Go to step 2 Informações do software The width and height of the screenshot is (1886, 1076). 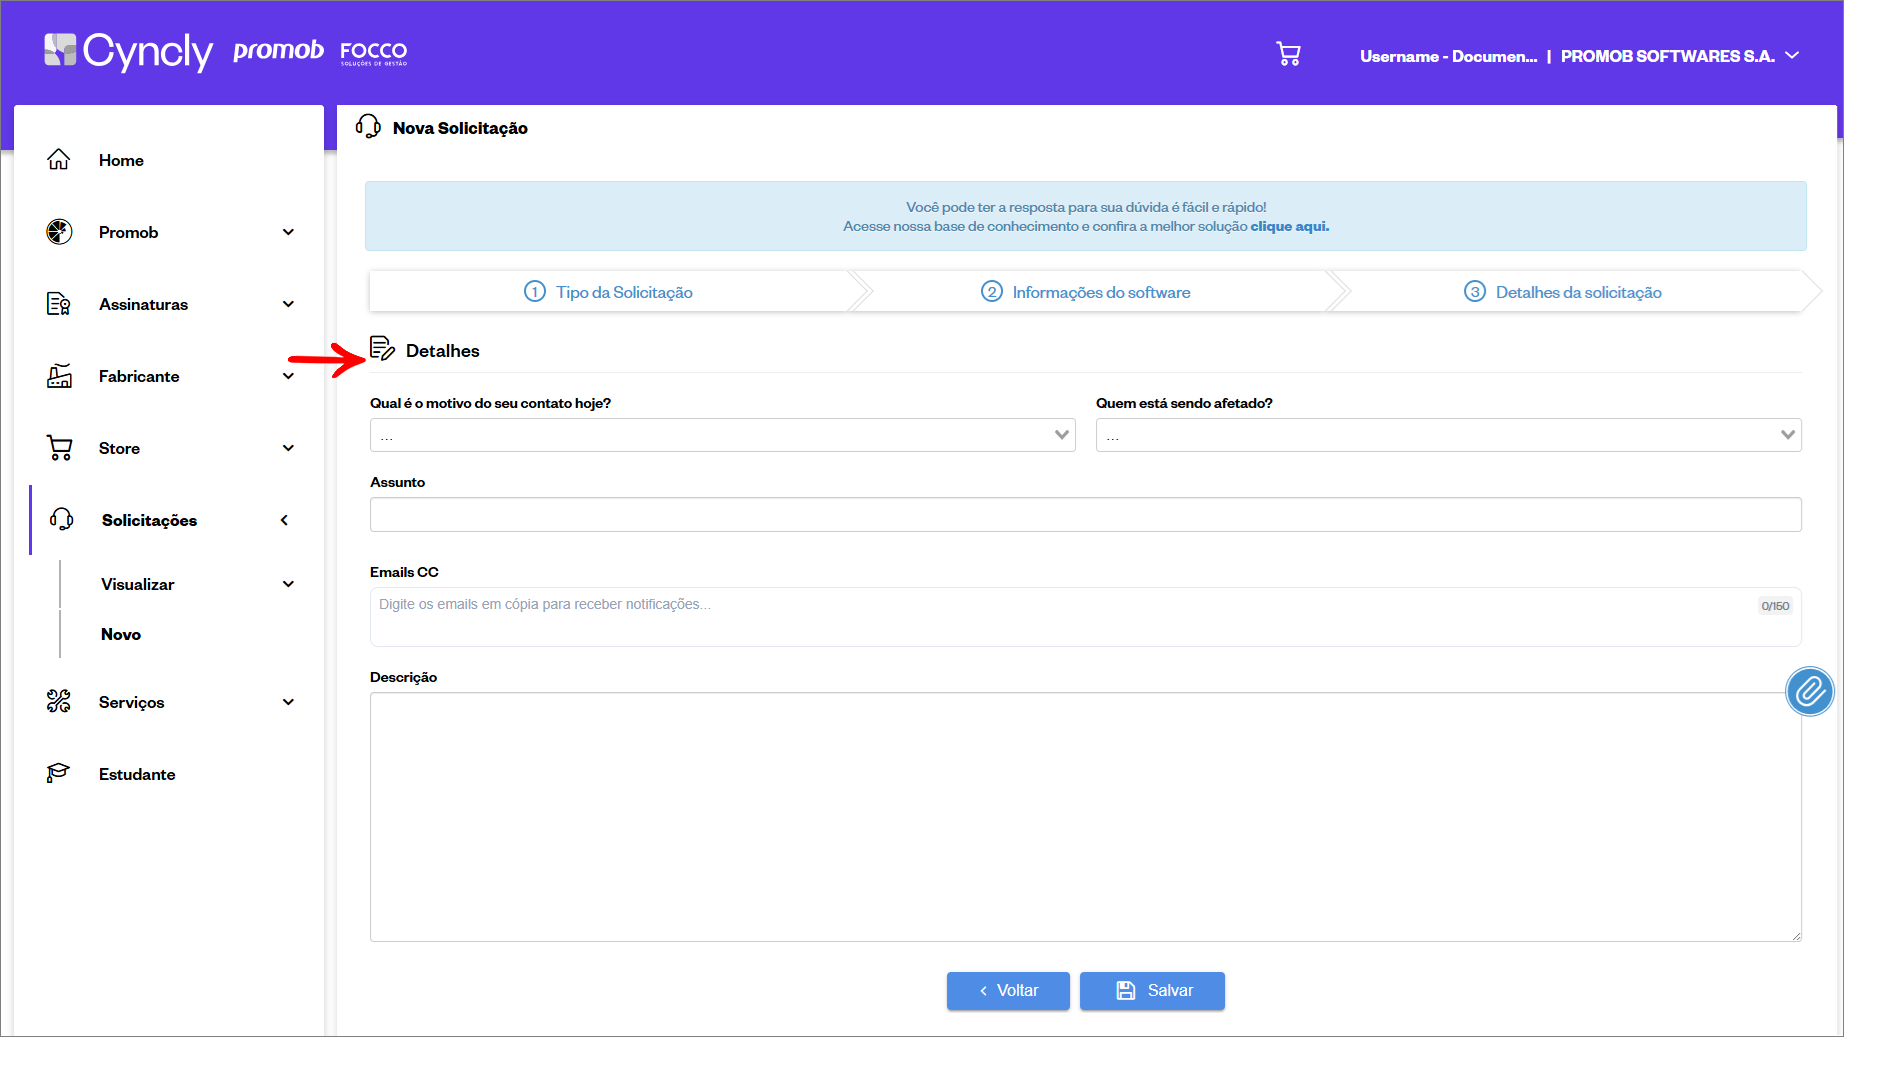[x=1086, y=292]
